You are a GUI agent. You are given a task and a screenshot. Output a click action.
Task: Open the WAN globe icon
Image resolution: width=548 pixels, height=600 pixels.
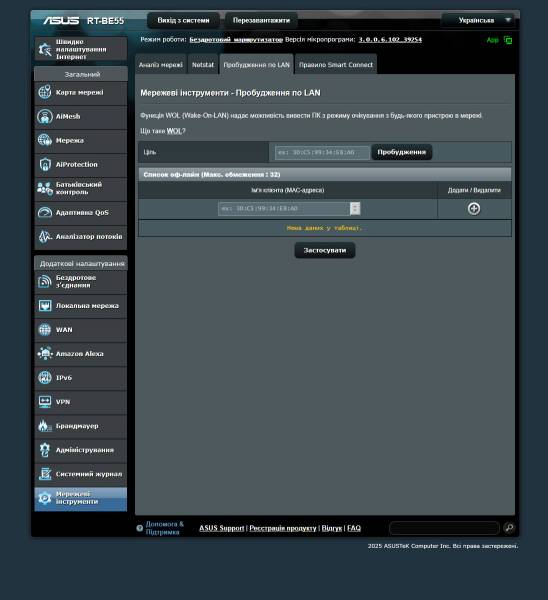pyautogui.click(x=45, y=330)
